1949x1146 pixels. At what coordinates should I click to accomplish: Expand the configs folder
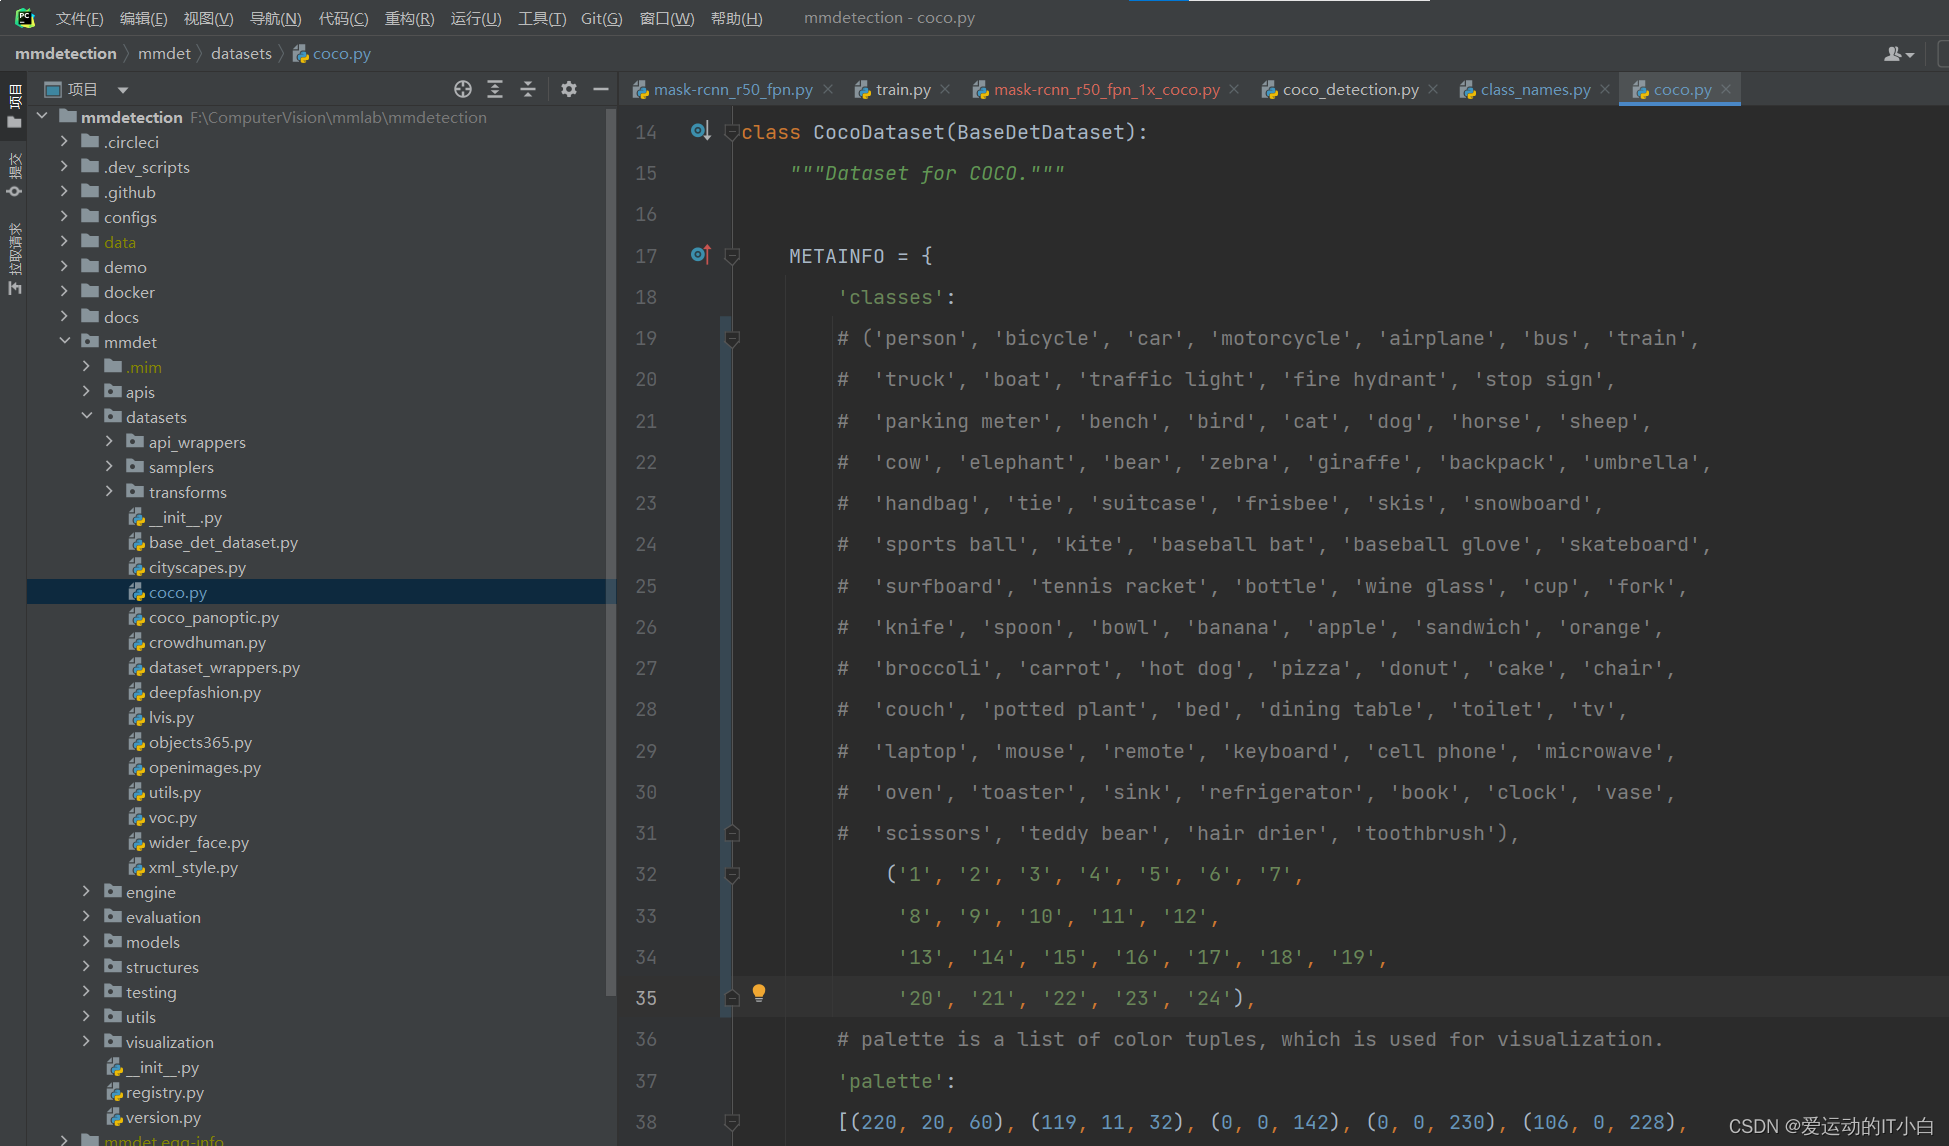pos(64,216)
